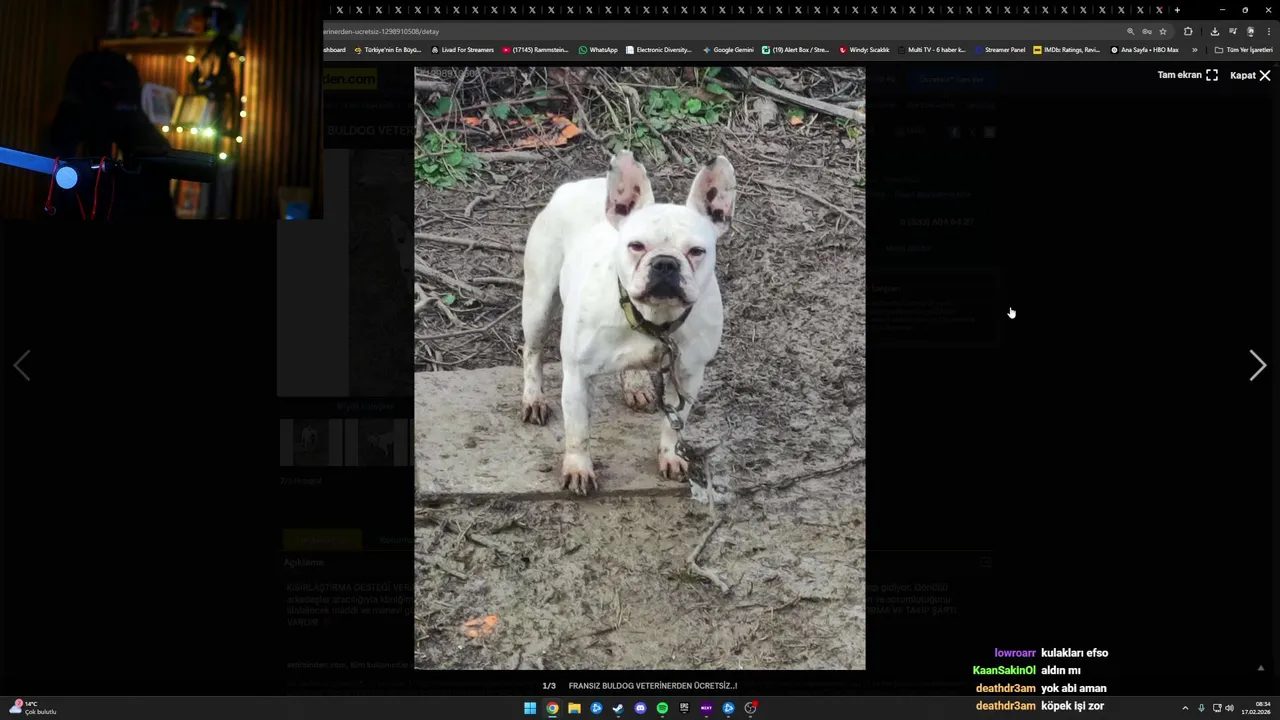Open the IMDb Ratings bookmark

(1066, 50)
